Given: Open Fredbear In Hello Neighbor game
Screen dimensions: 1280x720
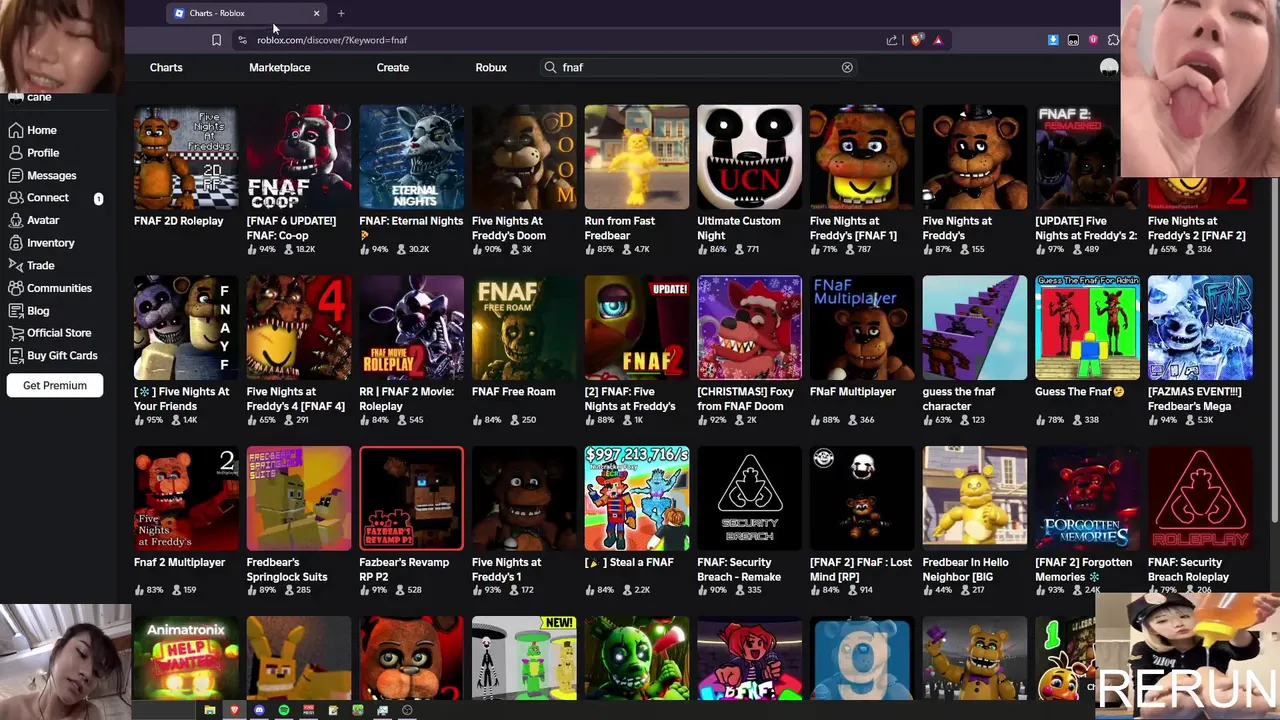Looking at the screenshot, I should [x=975, y=522].
